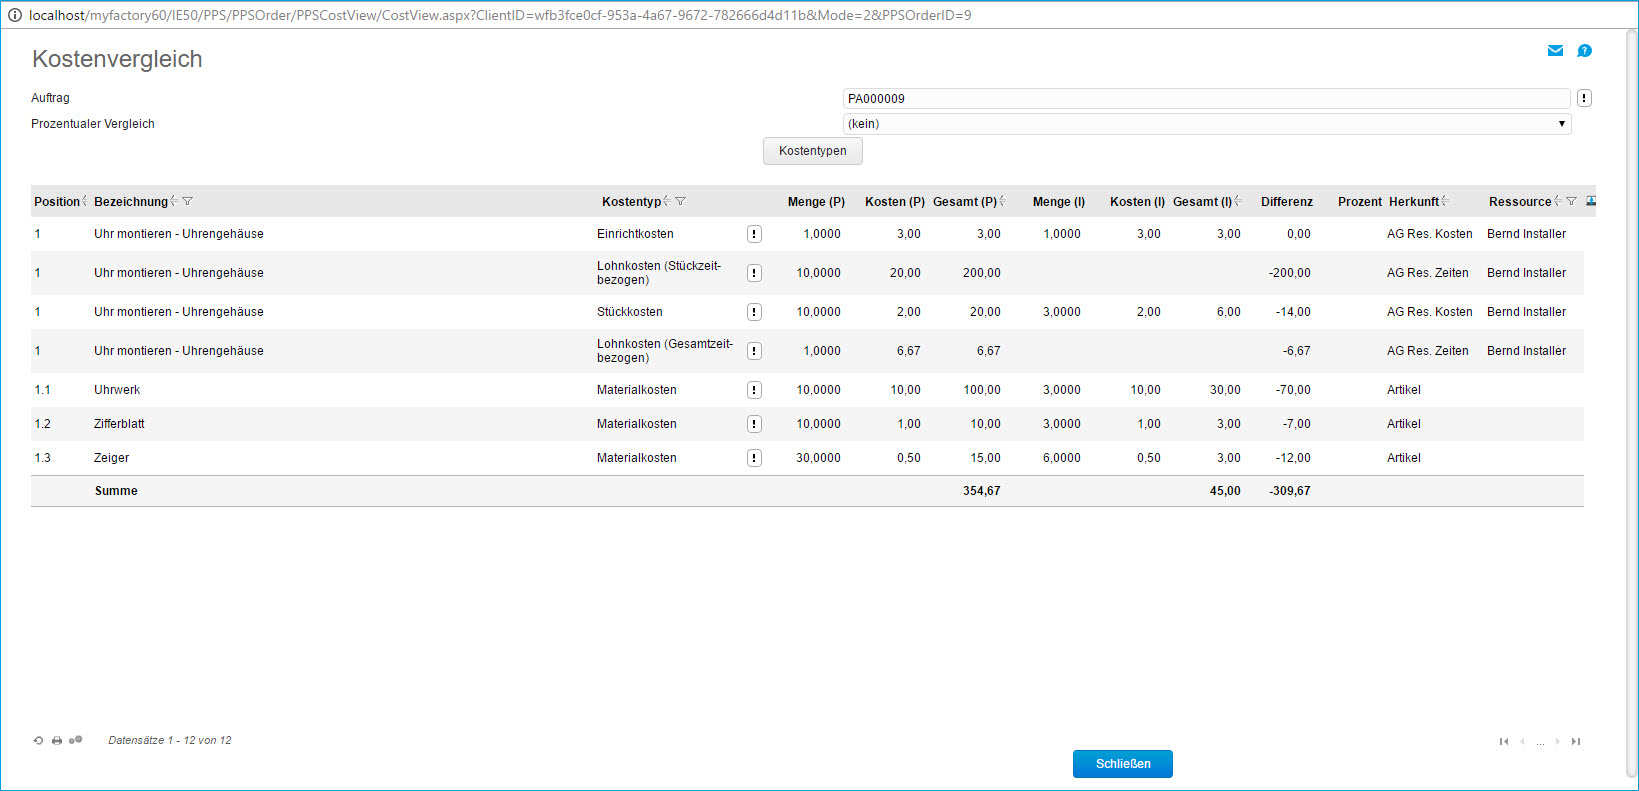Click the browser site info icon
The width and height of the screenshot is (1639, 791).
14,15
